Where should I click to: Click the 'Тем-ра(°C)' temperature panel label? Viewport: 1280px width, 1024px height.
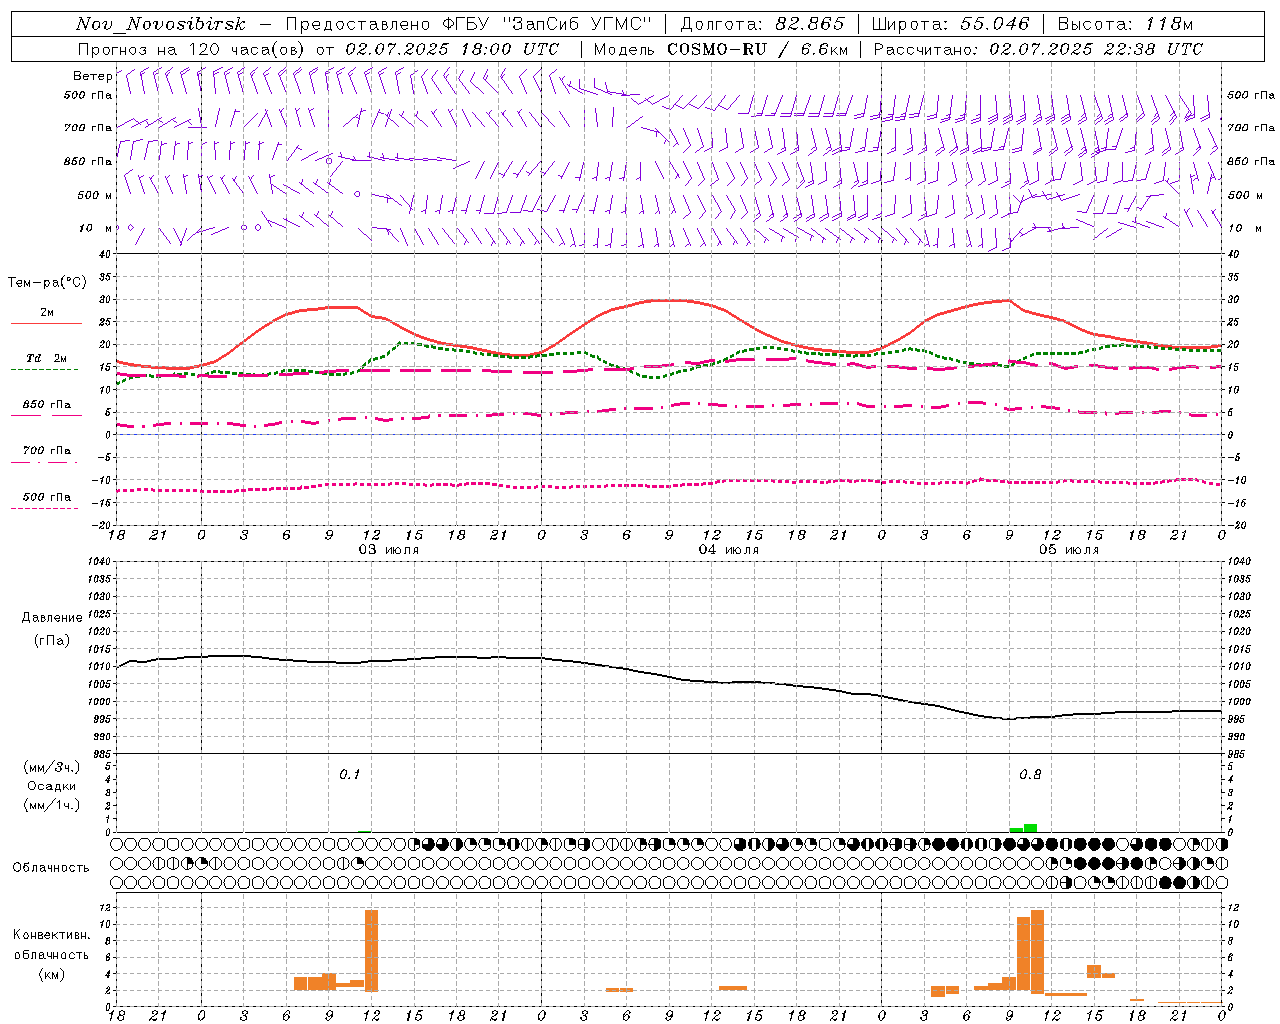pos(47,283)
